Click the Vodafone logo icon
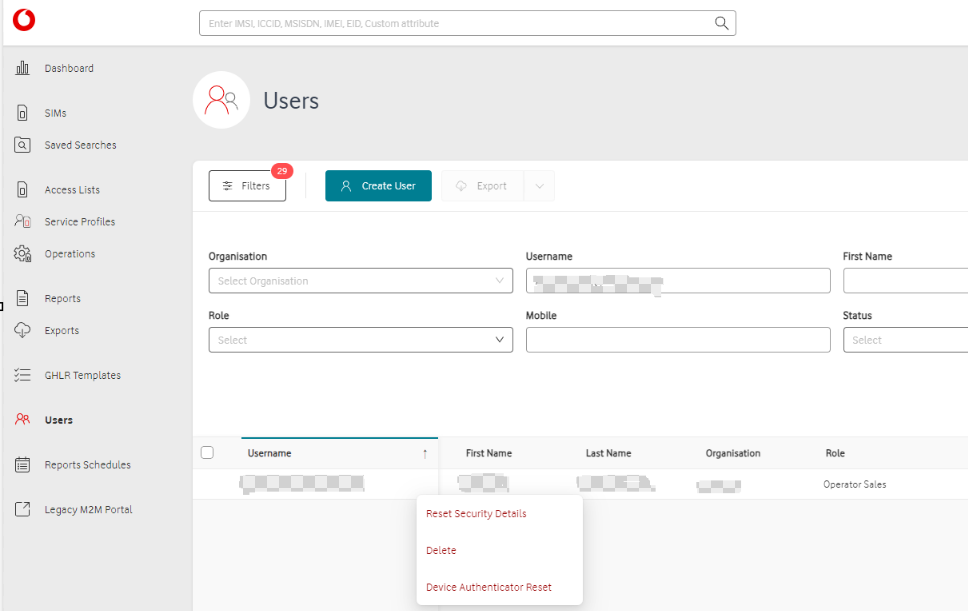The width and height of the screenshot is (968, 611). [23, 20]
